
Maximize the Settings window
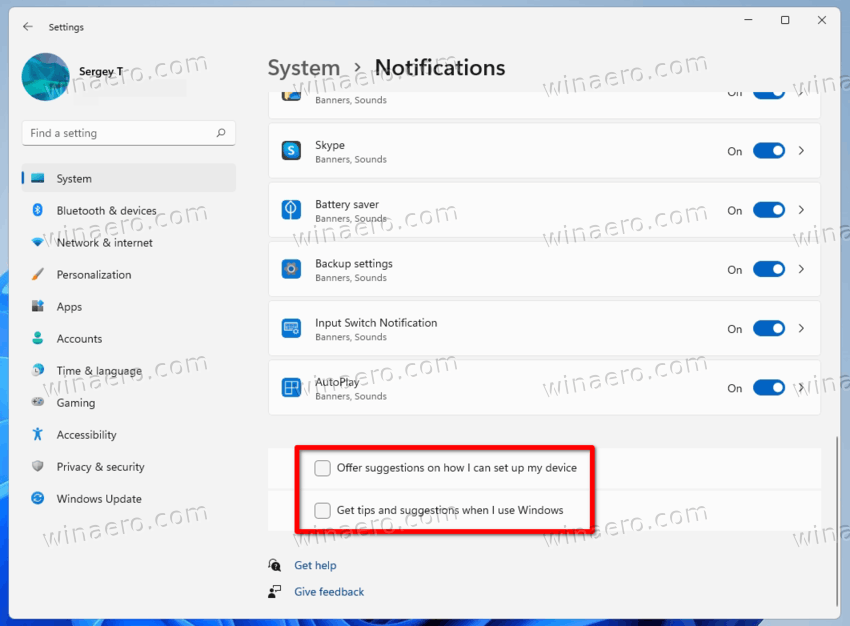[x=785, y=20]
